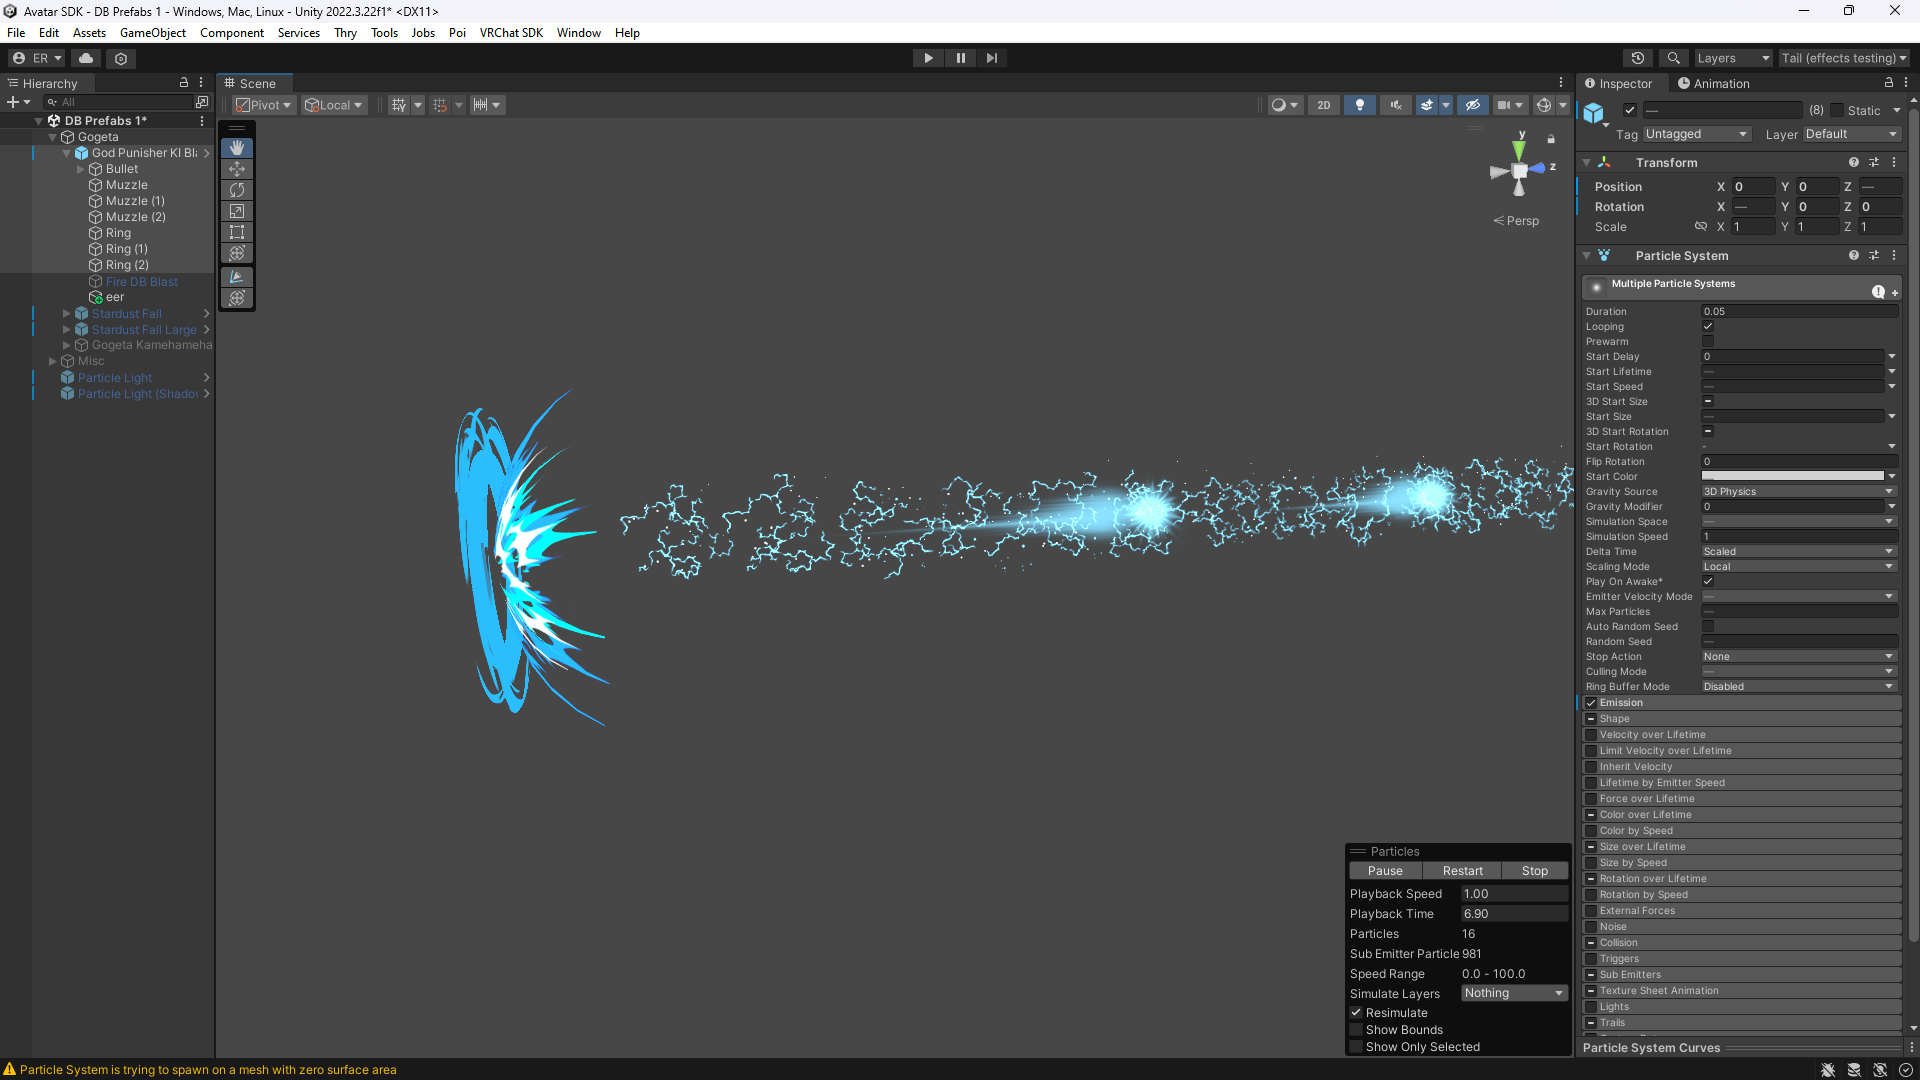The height and width of the screenshot is (1080, 1920).
Task: Toggle scene lighting bulb icon
Action: [x=1359, y=105]
